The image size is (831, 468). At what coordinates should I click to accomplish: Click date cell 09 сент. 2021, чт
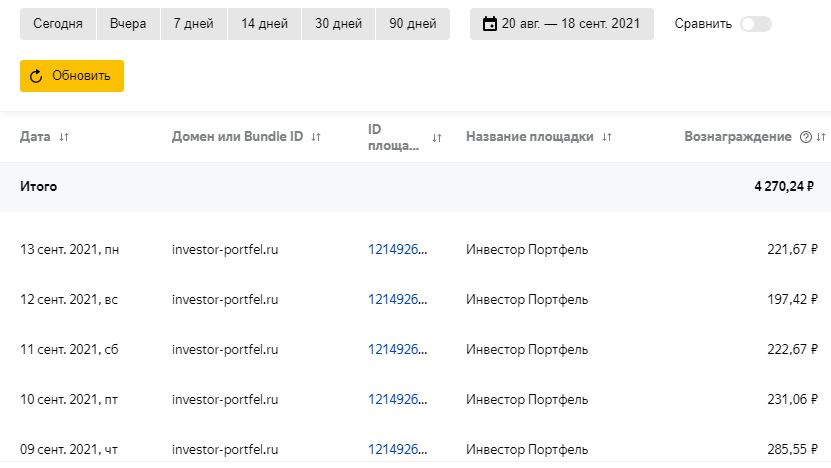[x=69, y=449]
